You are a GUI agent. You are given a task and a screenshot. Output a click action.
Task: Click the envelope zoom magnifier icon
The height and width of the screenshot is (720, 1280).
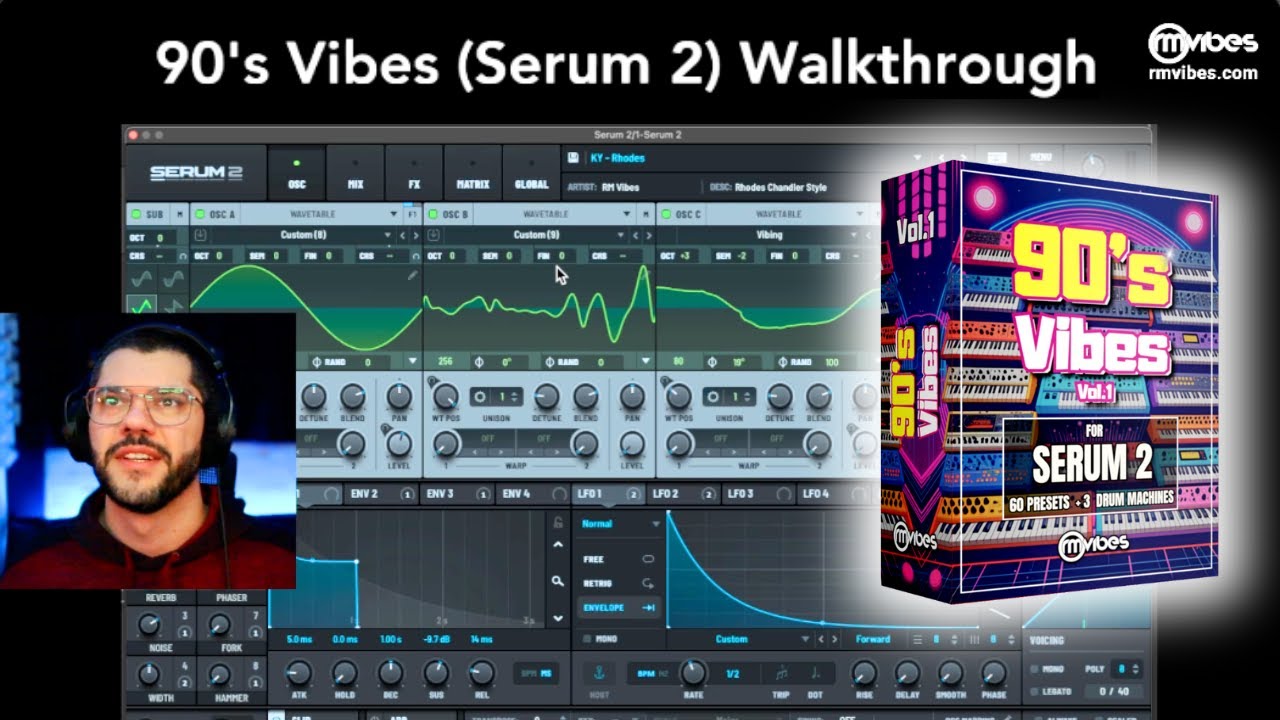(x=557, y=580)
